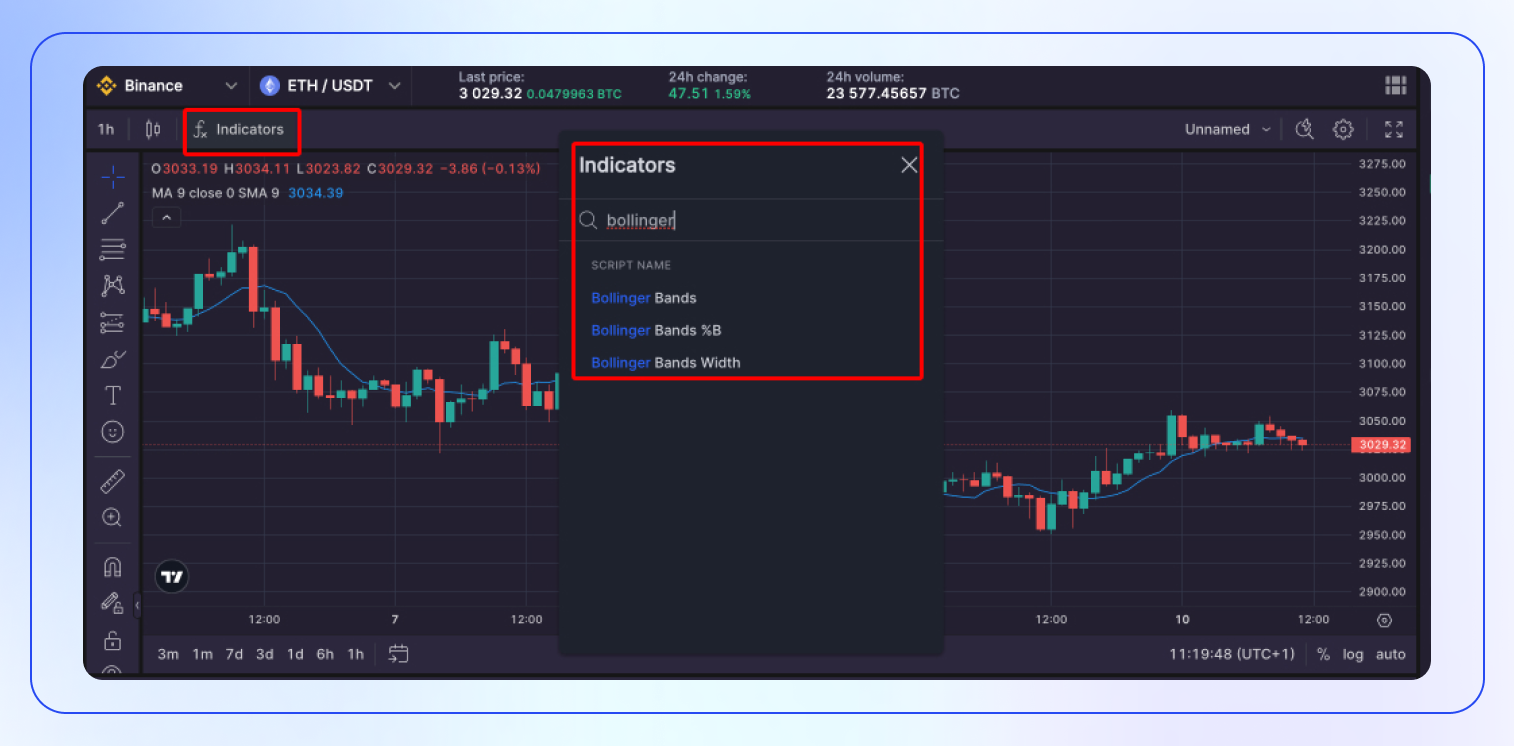Click the 11:19:48 (UTC+1) timezone
This screenshot has width=1514, height=746.
pos(1231,654)
